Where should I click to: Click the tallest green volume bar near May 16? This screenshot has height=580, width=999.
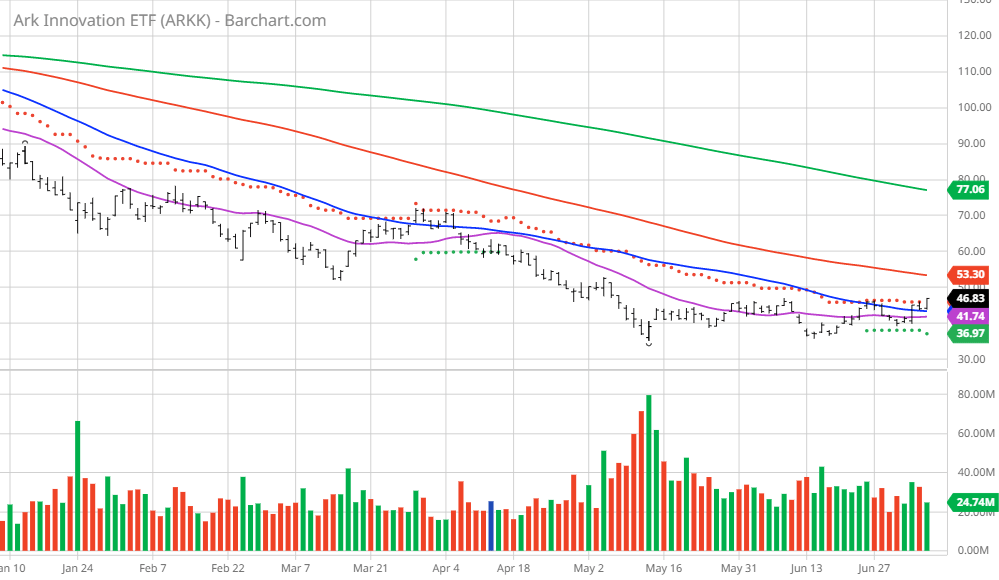[x=649, y=473]
